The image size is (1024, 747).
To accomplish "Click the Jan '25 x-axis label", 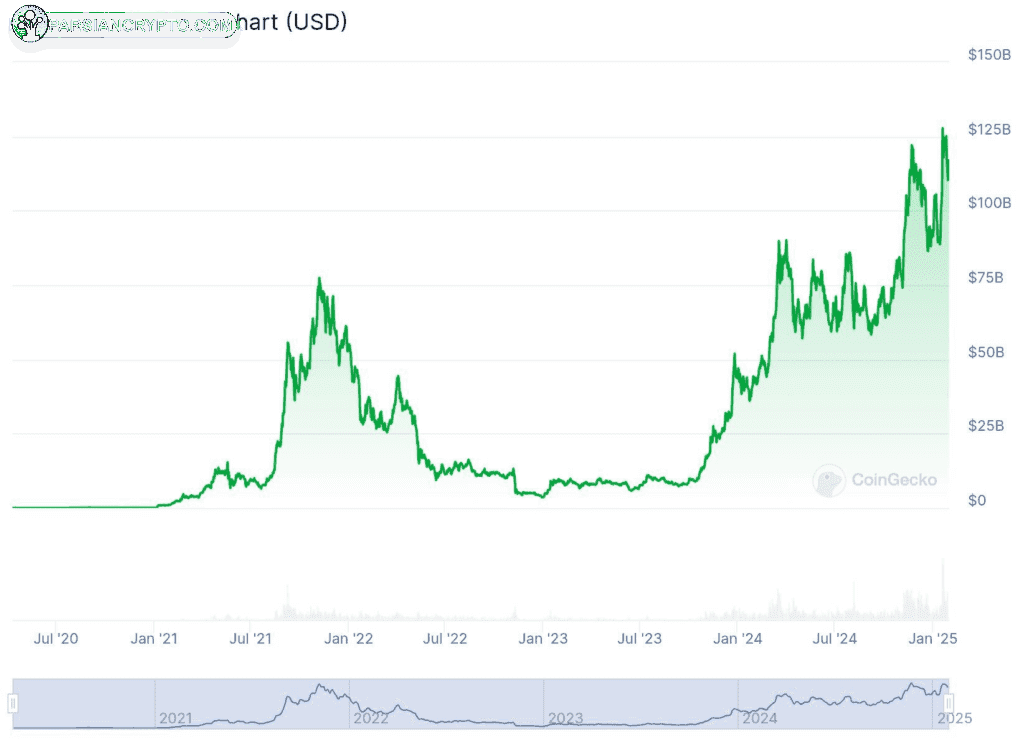I will point(933,639).
